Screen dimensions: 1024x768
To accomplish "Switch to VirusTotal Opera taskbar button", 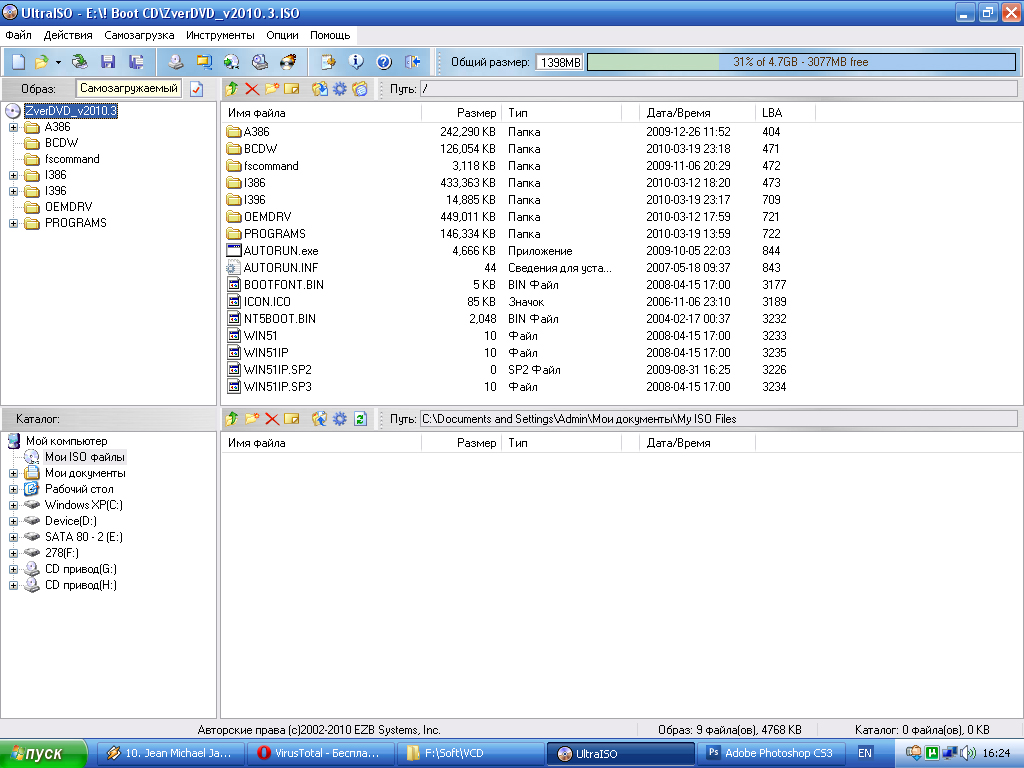I will pyautogui.click(x=321, y=754).
